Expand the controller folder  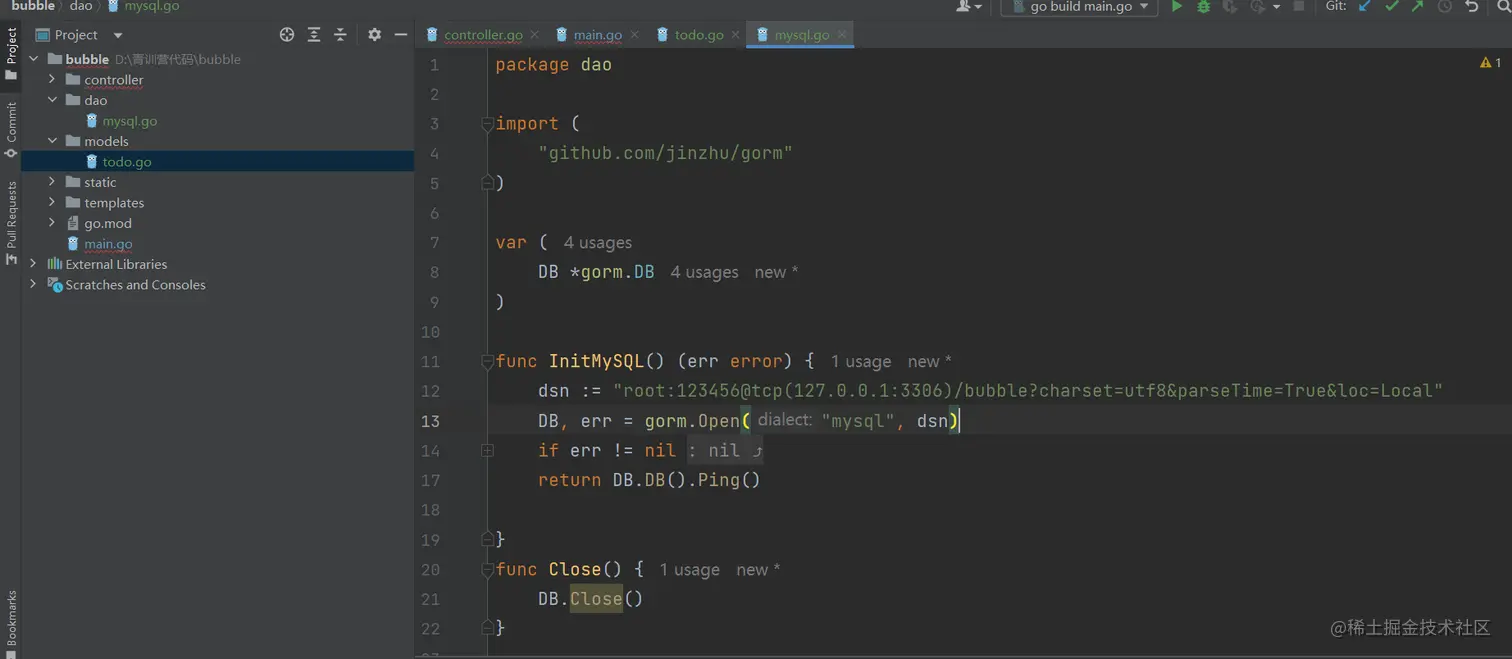[52, 79]
